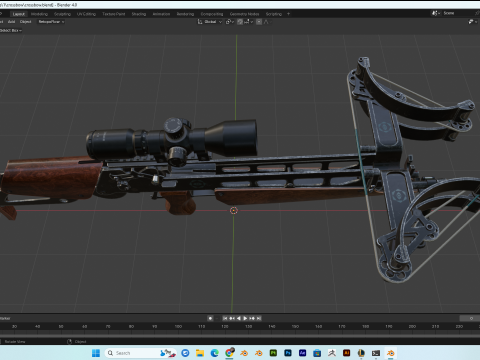The height and width of the screenshot is (360, 480).
Task: Open the Animation workspace tab
Action: click(161, 14)
